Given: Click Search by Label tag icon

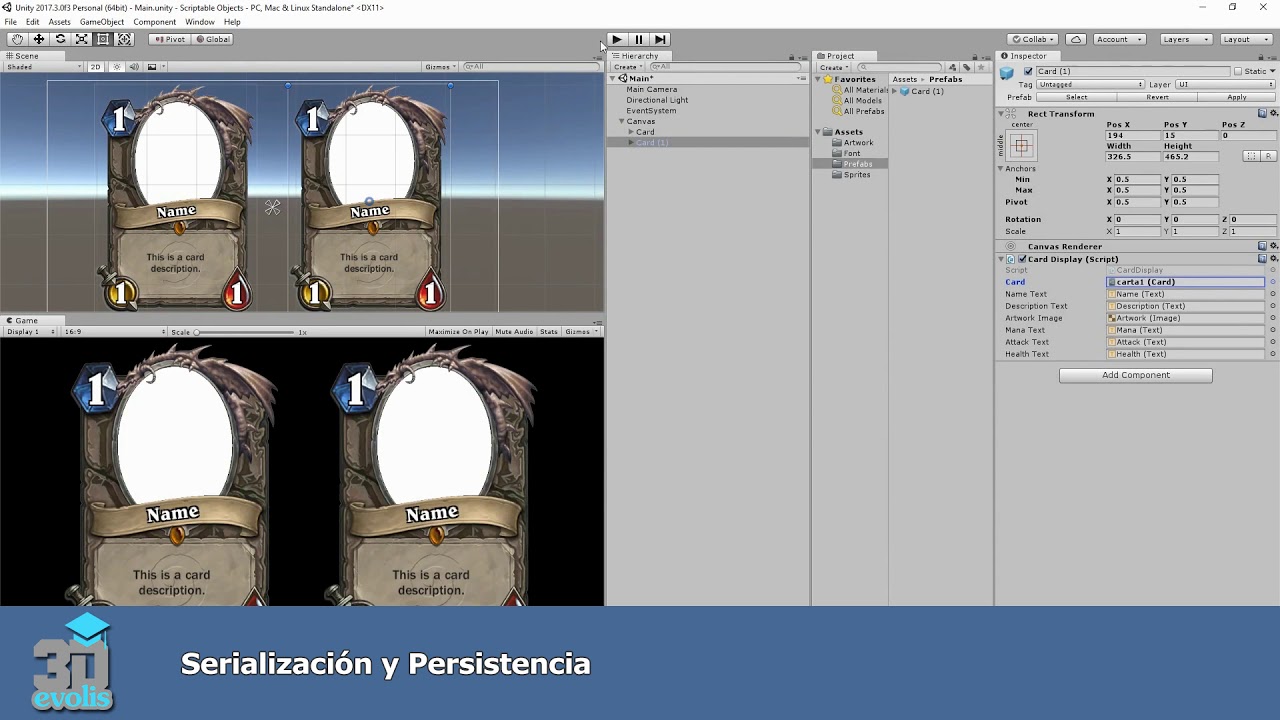Looking at the screenshot, I should coord(968,67).
